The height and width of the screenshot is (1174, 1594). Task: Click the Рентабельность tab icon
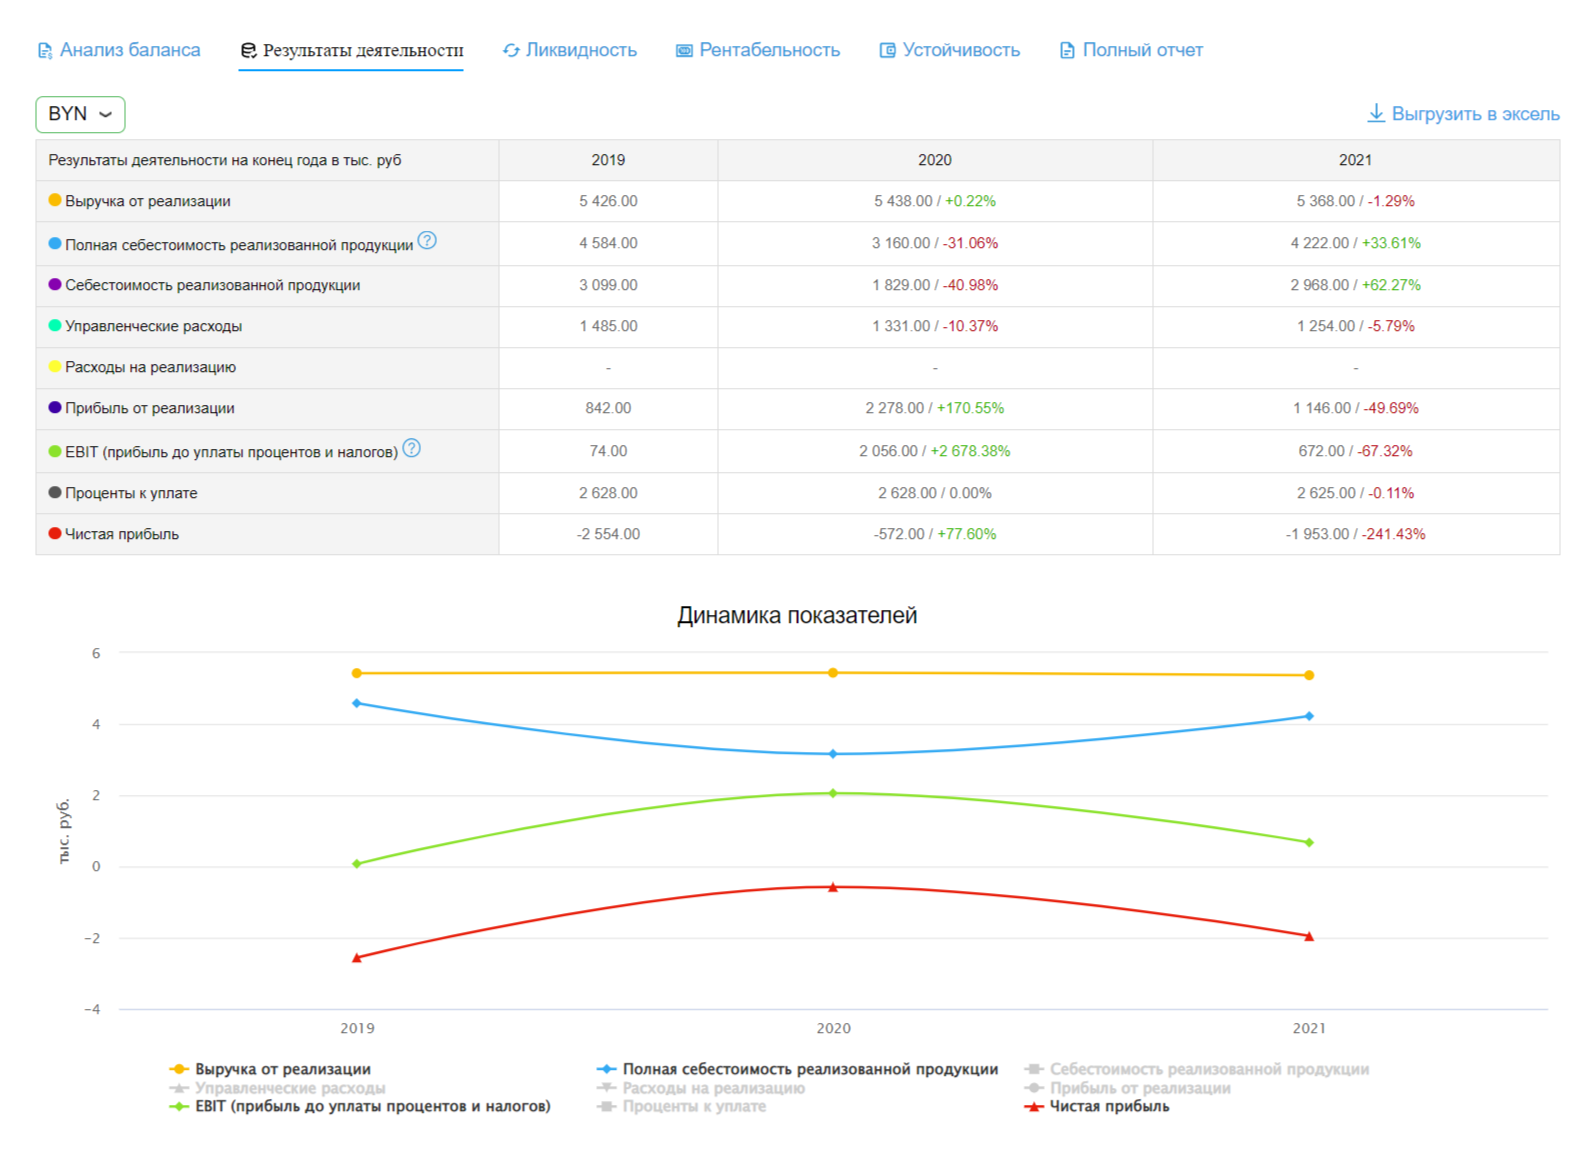684,51
